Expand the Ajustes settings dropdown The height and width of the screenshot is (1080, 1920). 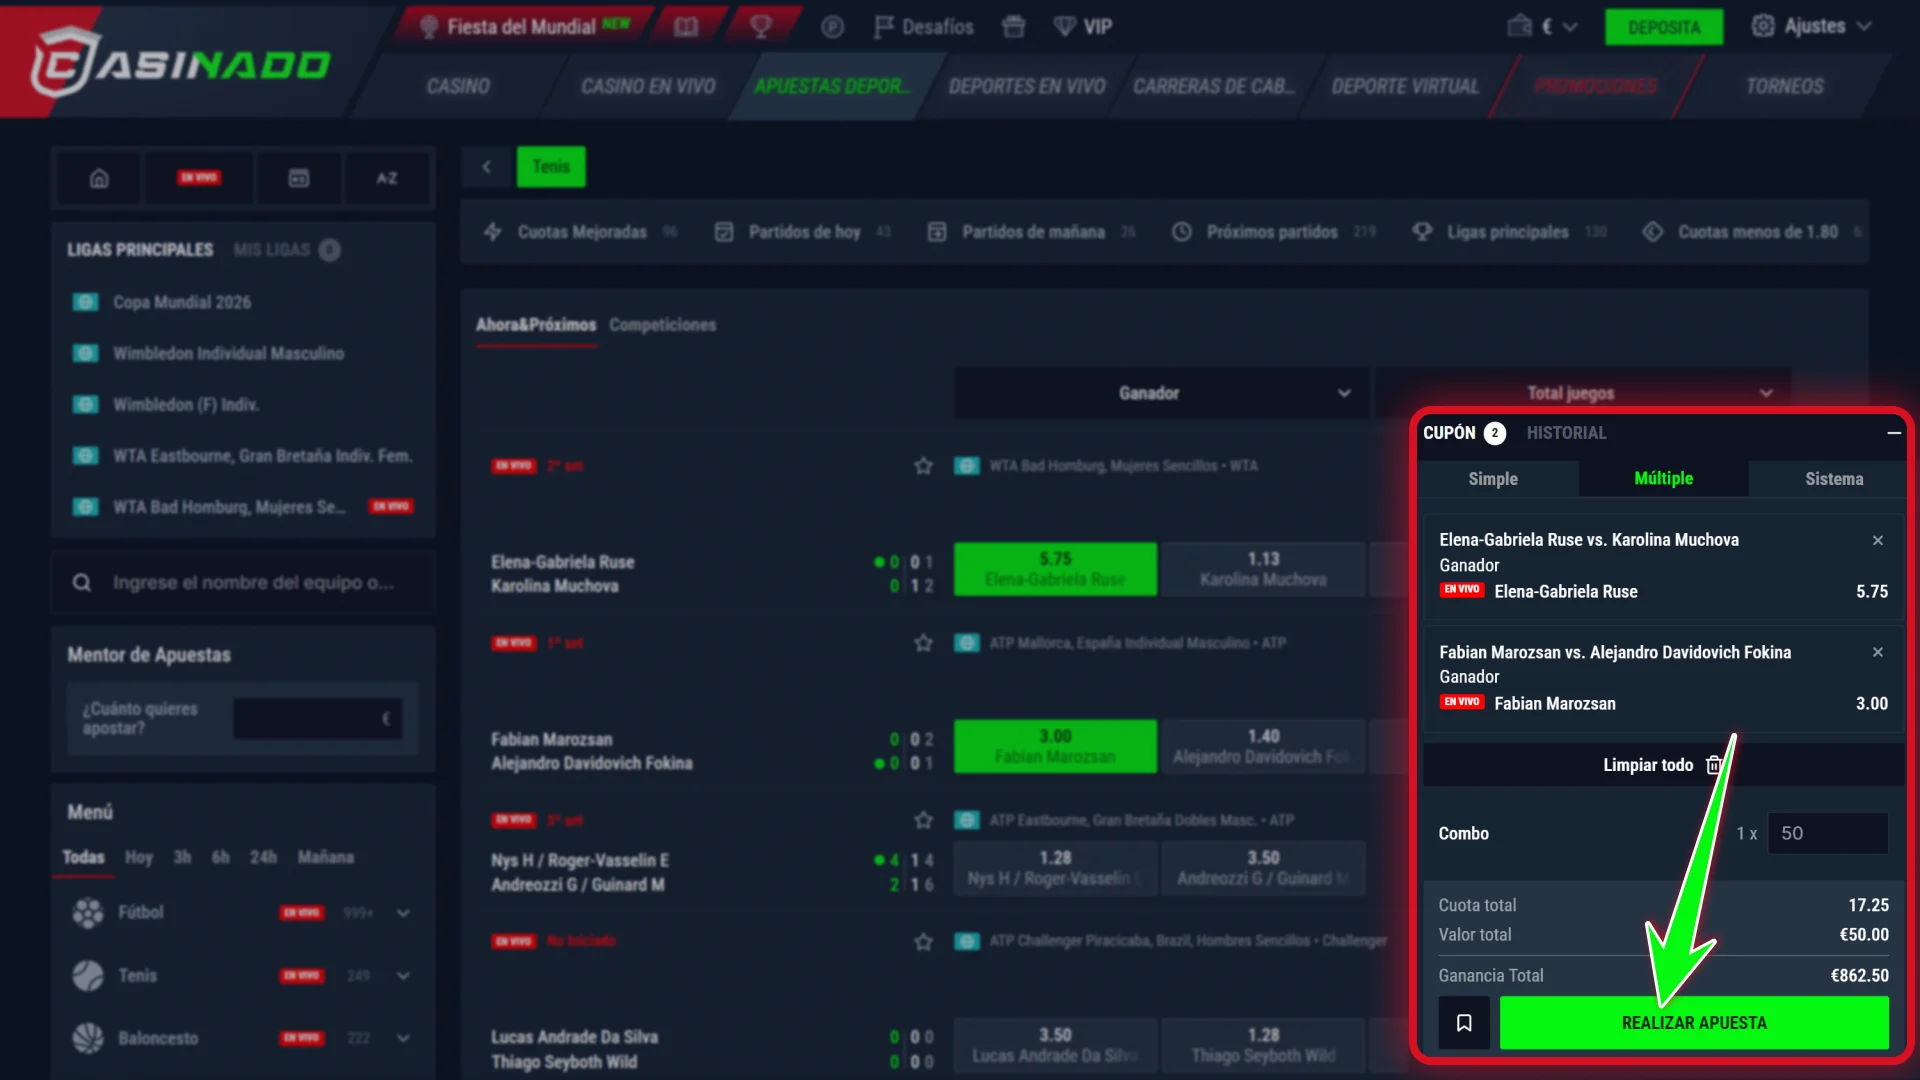(1812, 26)
